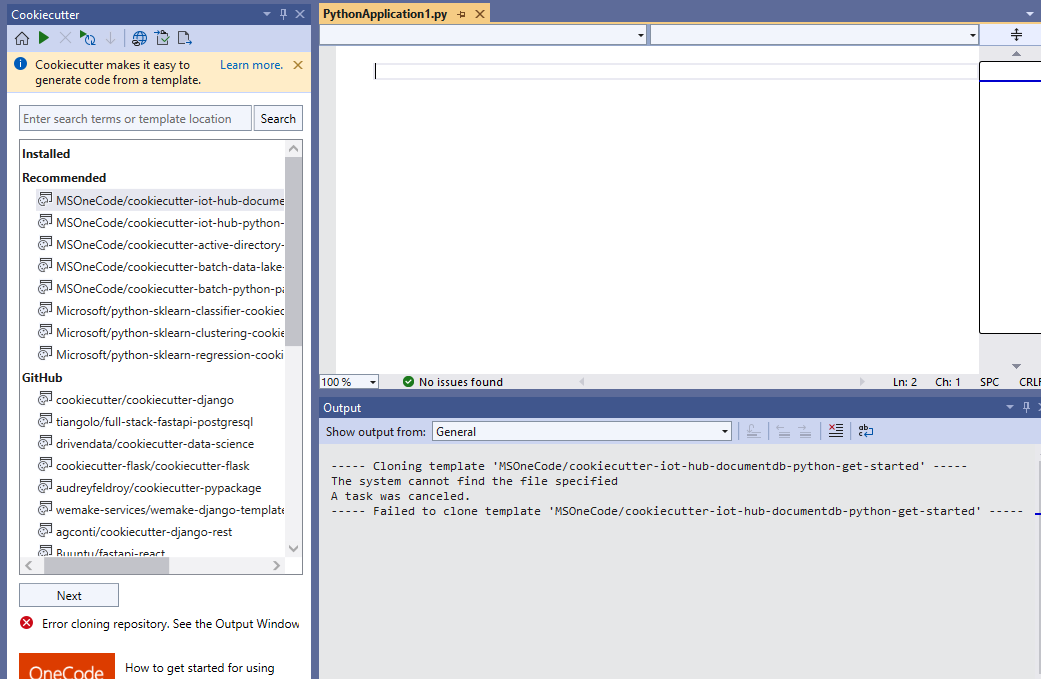Screen dimensions: 1041x679
Task: Click the update templates refresh icon
Action: [88, 37]
